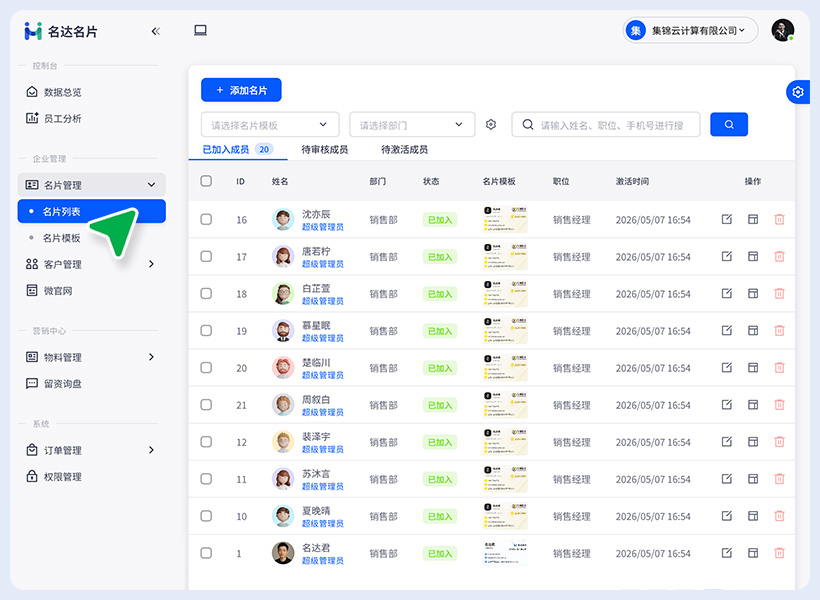
Task: Open the user avatar in top right
Action: (x=783, y=30)
